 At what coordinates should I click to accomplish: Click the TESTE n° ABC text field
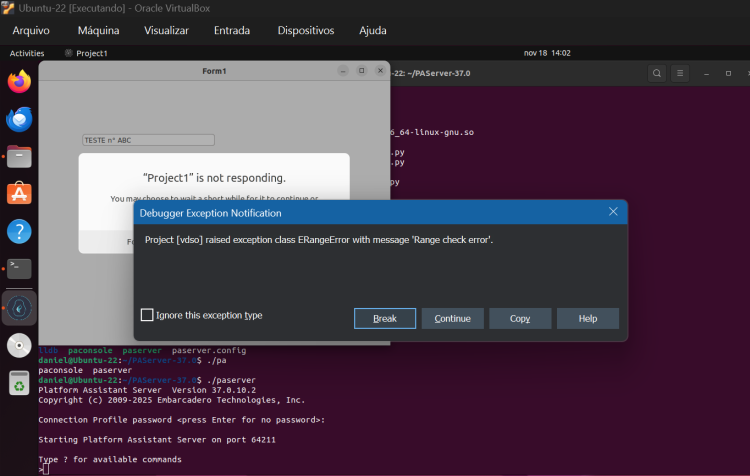tap(148, 140)
